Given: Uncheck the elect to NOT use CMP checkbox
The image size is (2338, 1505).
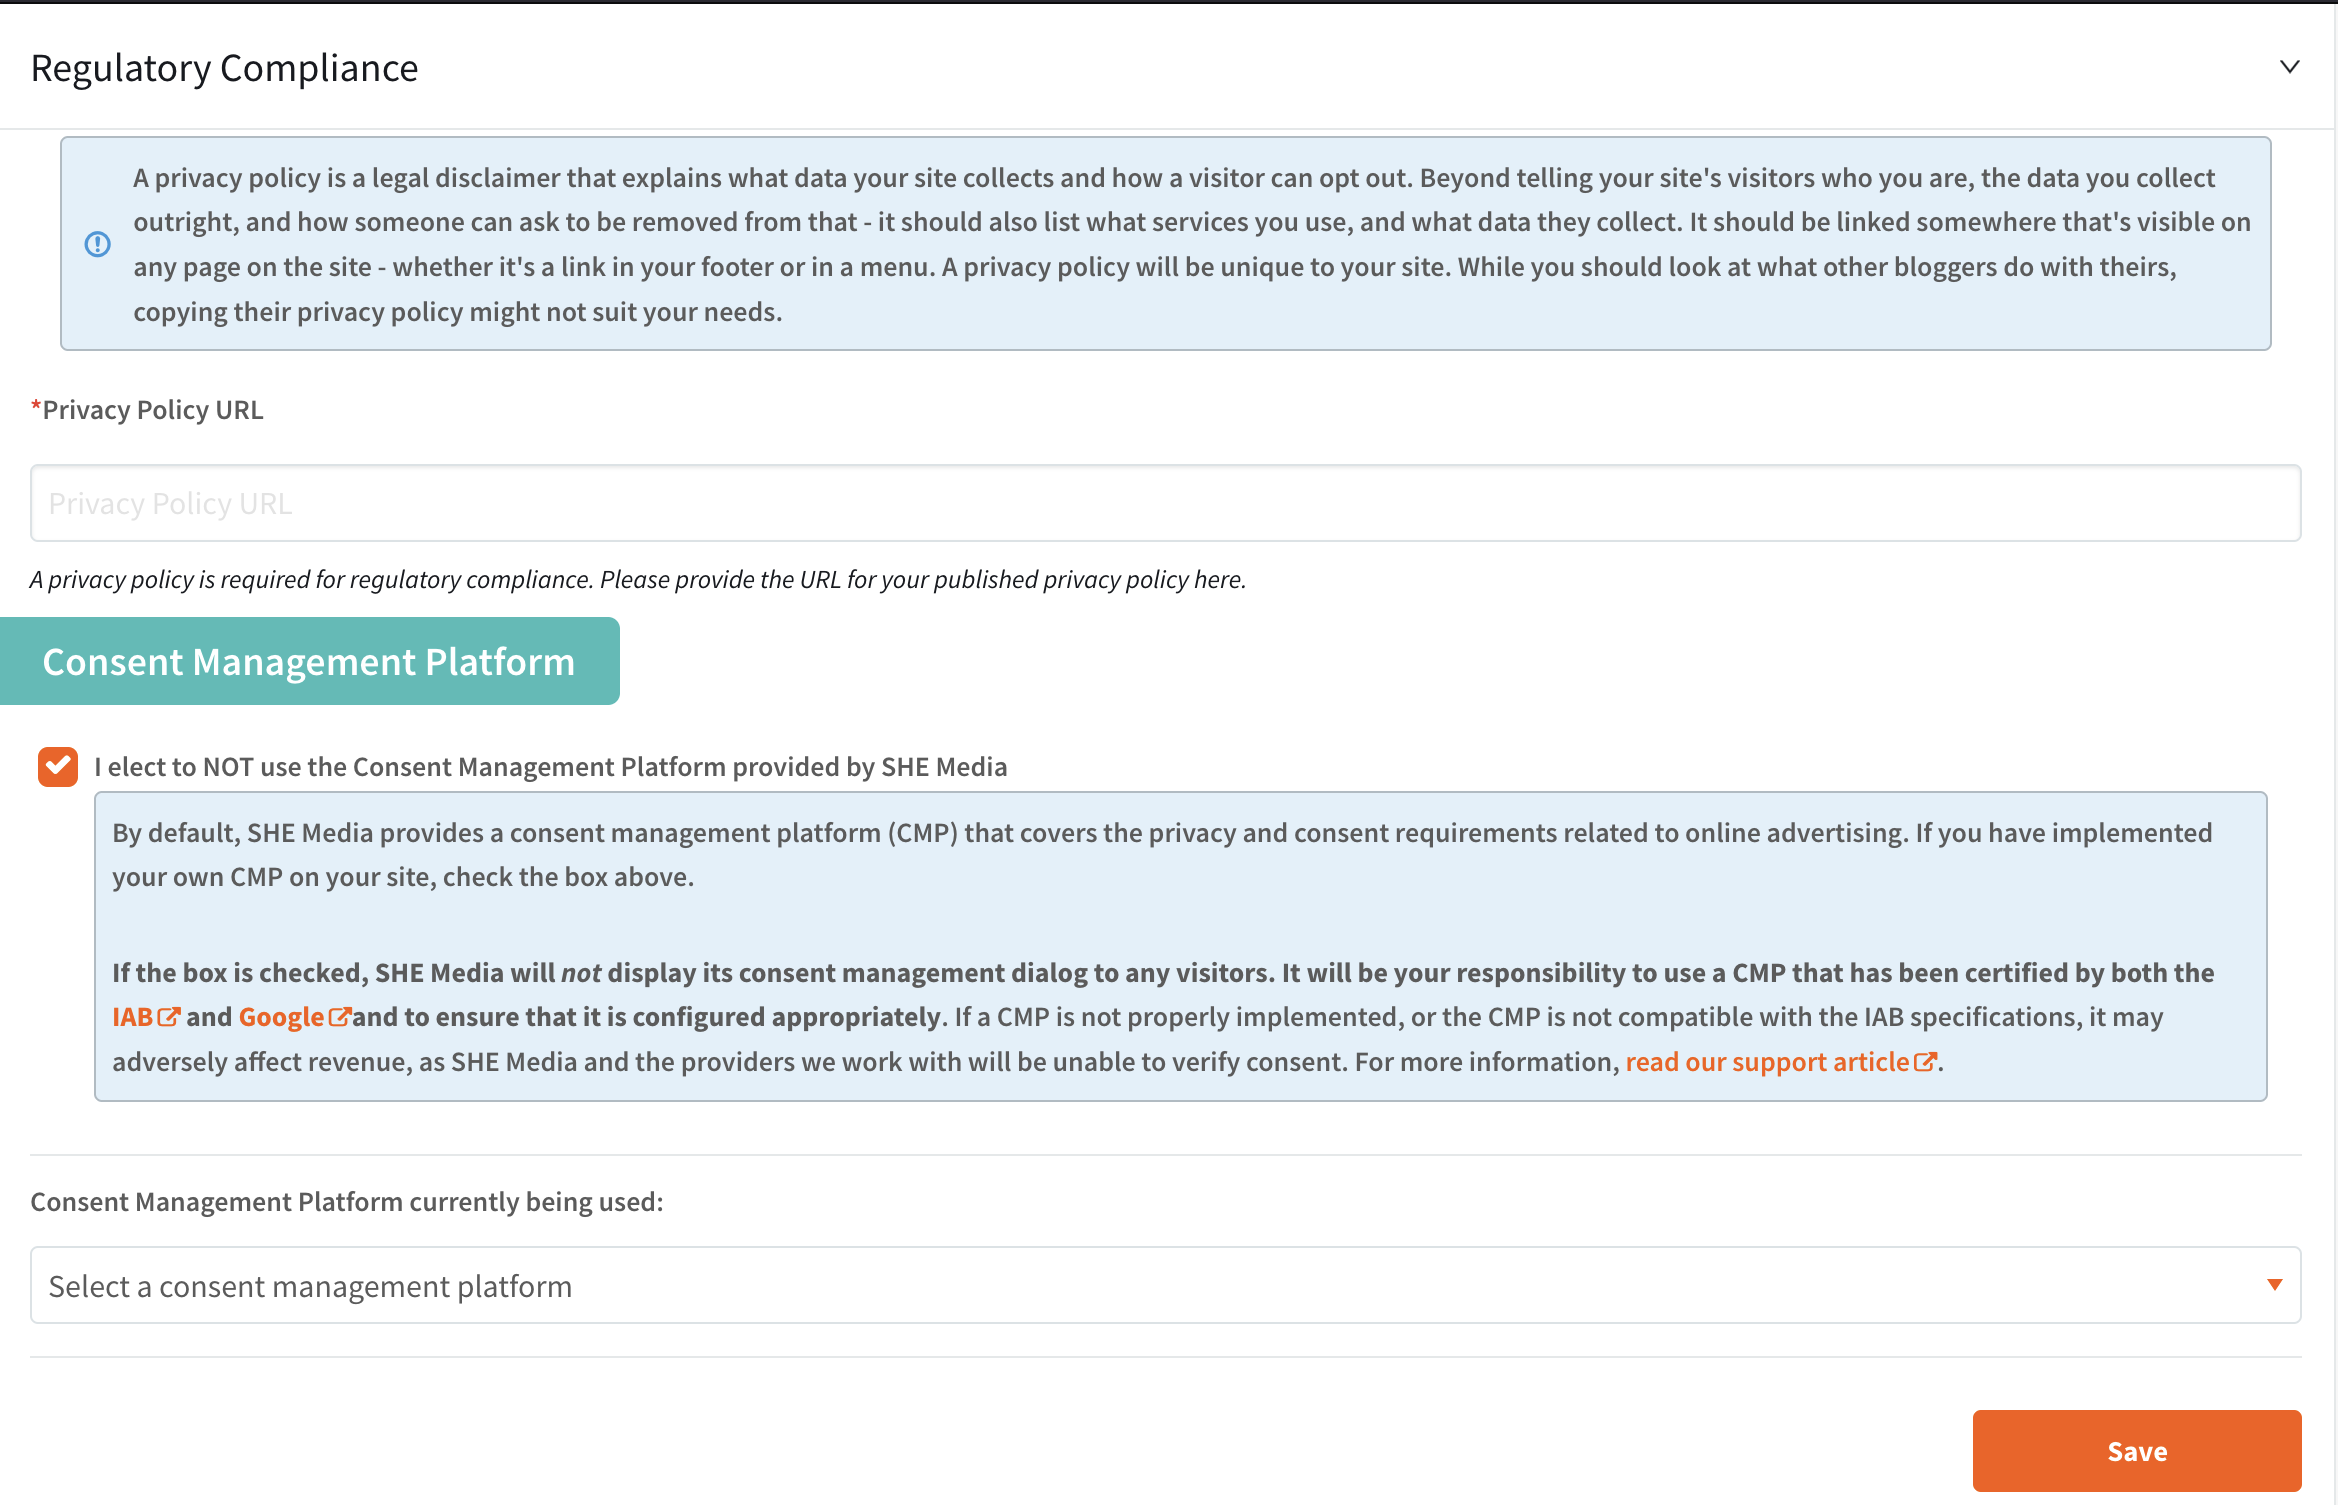Looking at the screenshot, I should click(x=58, y=767).
